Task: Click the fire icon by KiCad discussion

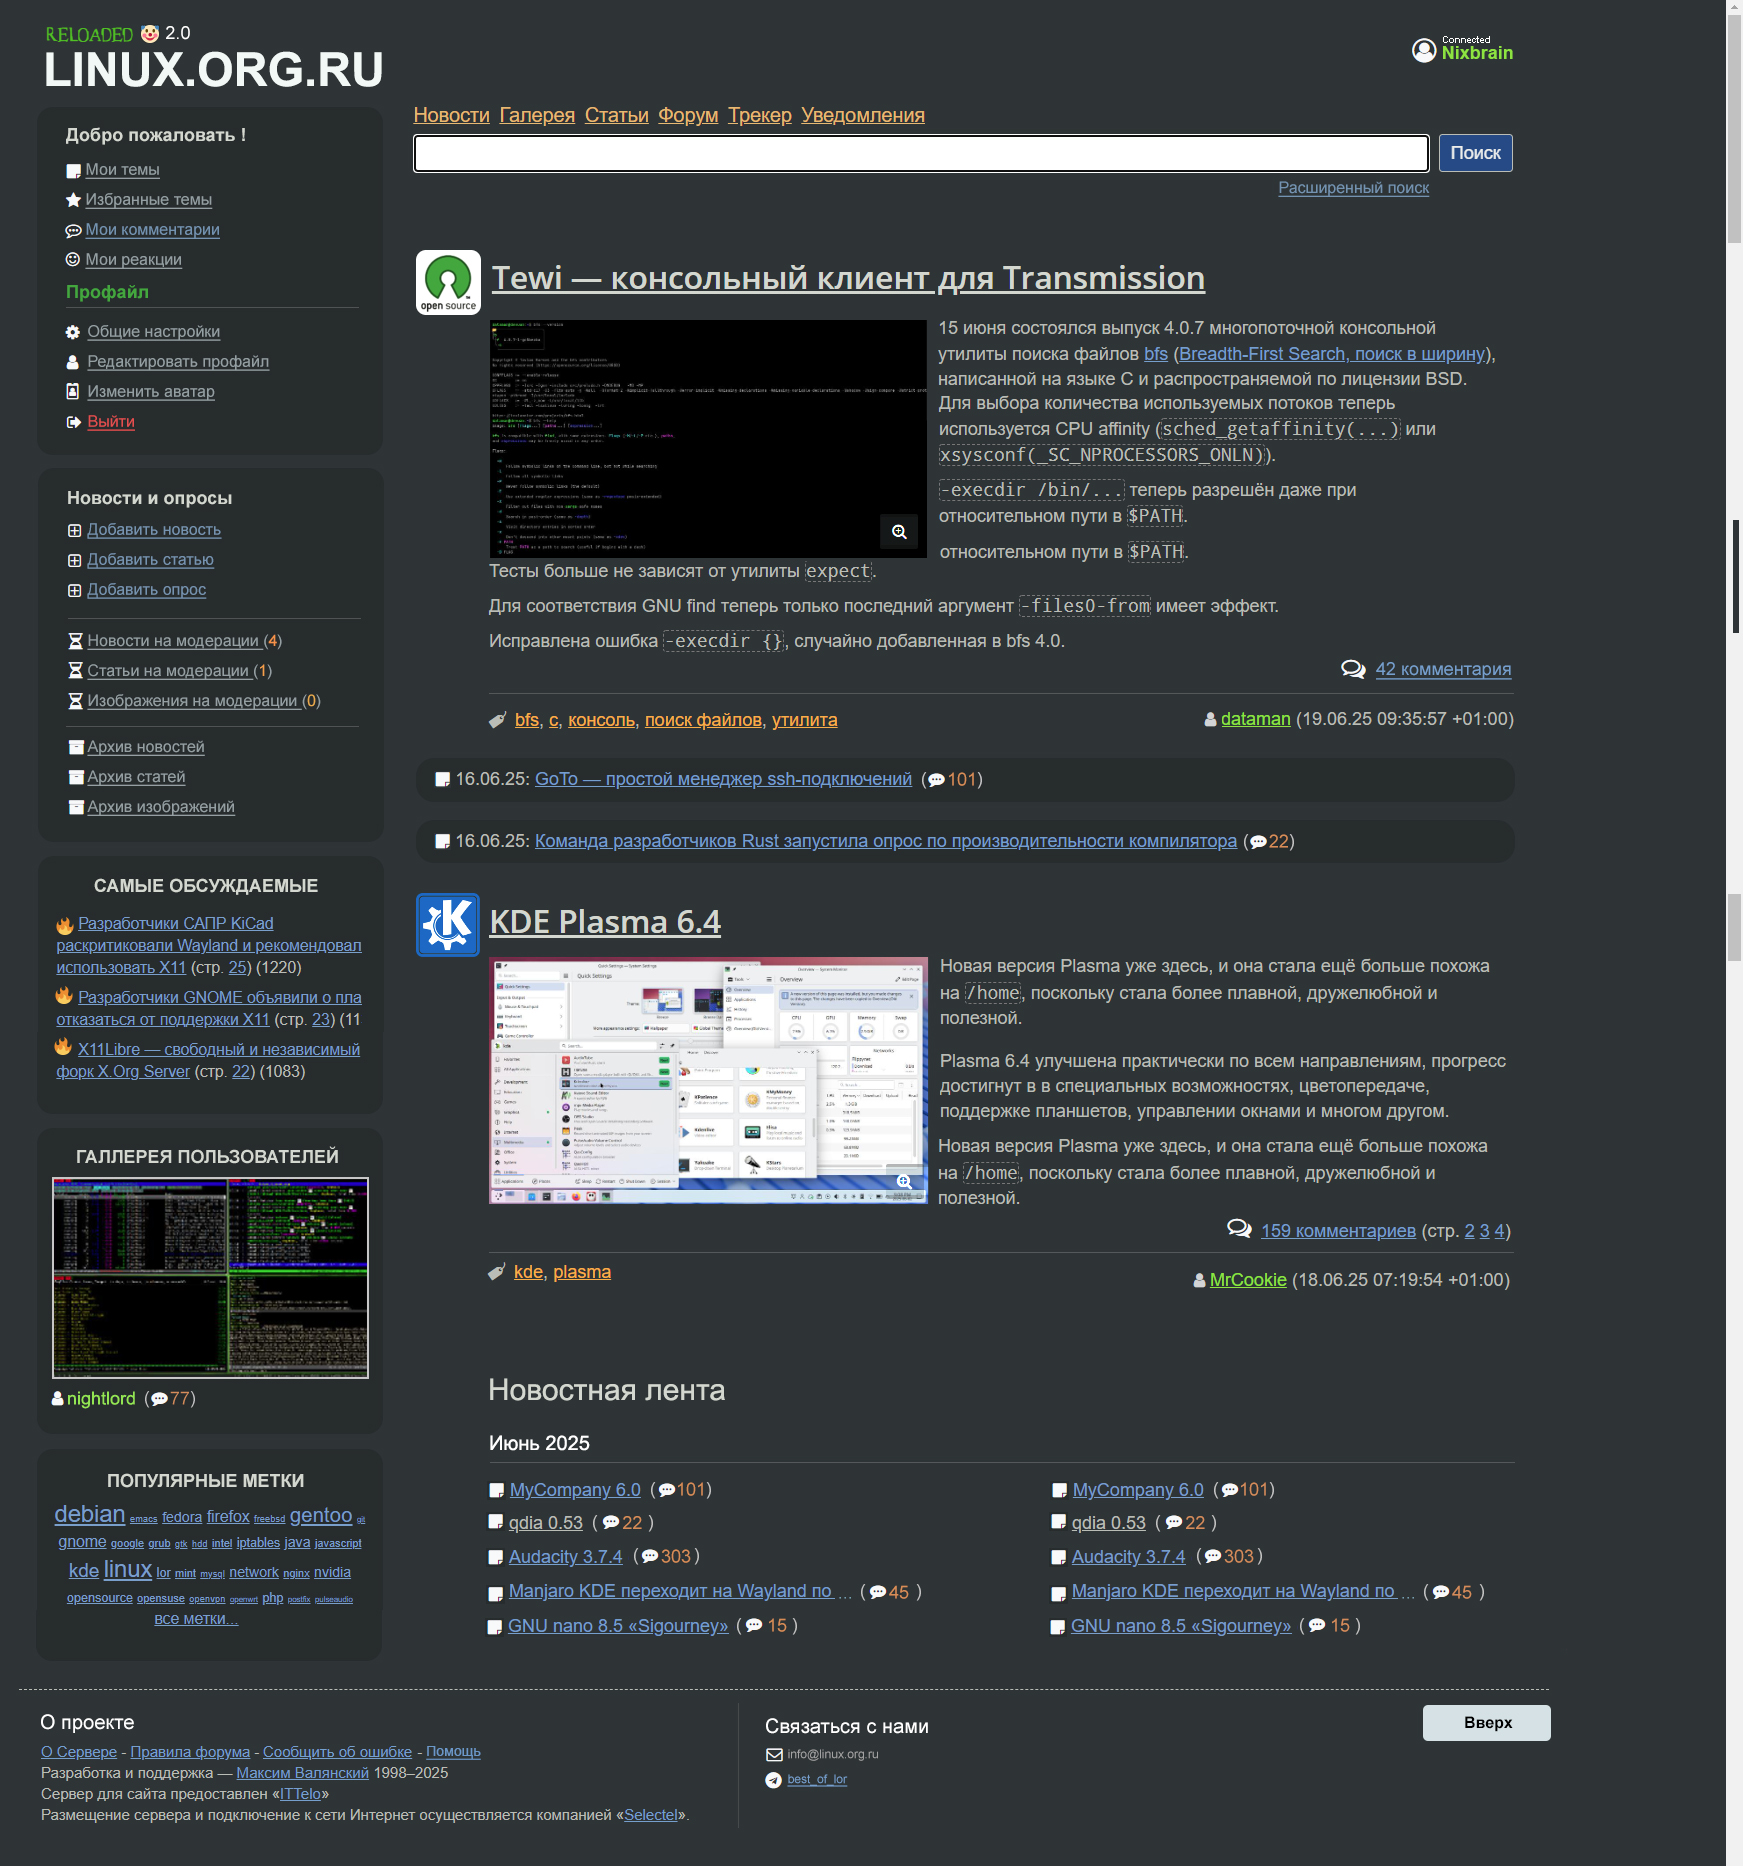Action: click(x=65, y=924)
